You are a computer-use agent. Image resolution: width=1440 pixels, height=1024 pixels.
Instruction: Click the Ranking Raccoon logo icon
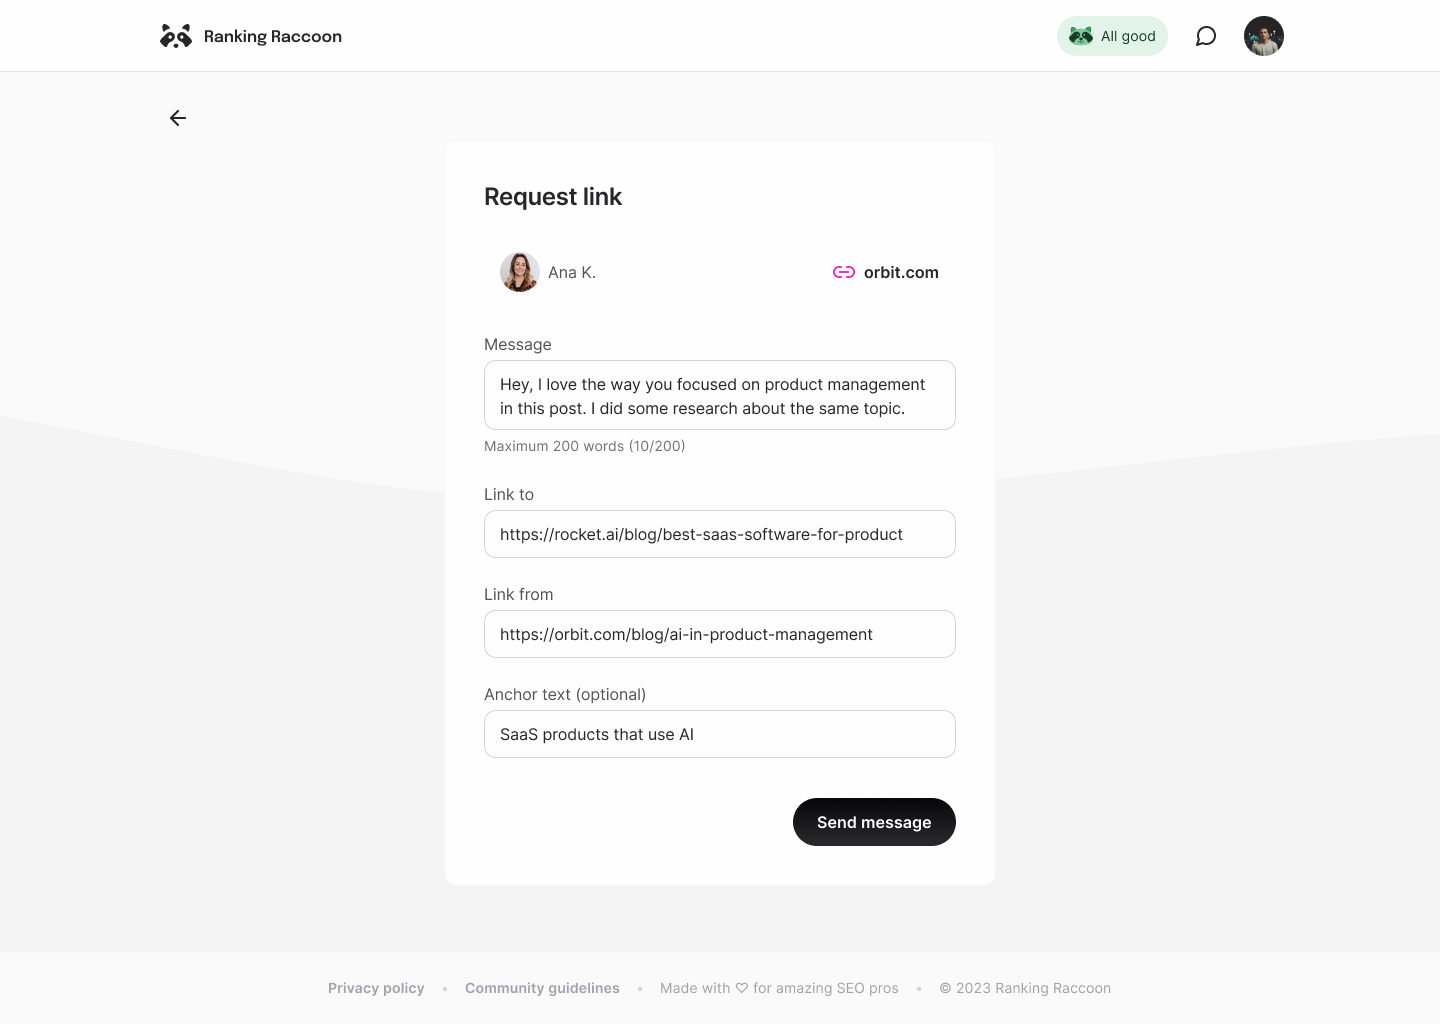[x=176, y=36]
